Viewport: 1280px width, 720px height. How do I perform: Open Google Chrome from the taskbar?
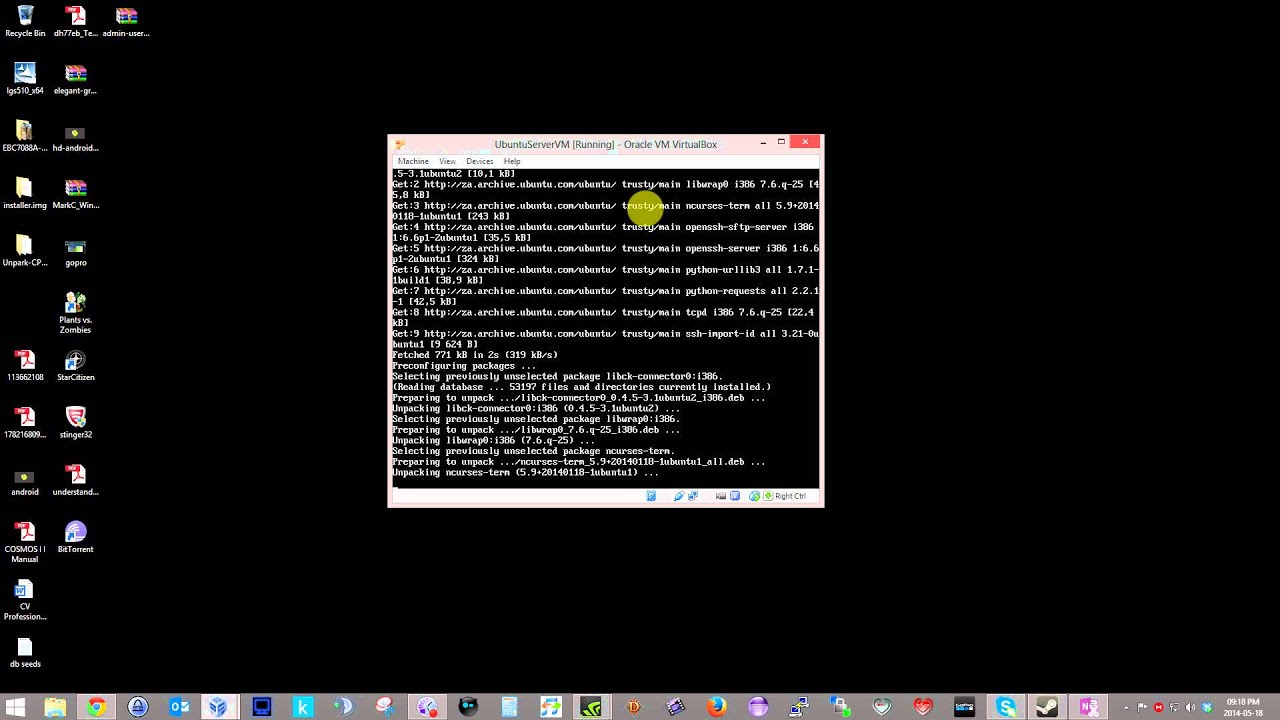pyautogui.click(x=96, y=707)
